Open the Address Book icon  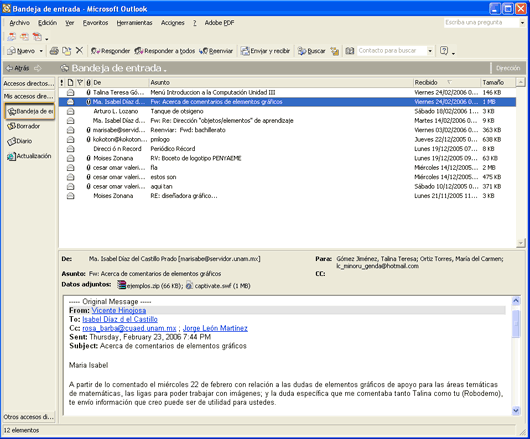pos(350,51)
